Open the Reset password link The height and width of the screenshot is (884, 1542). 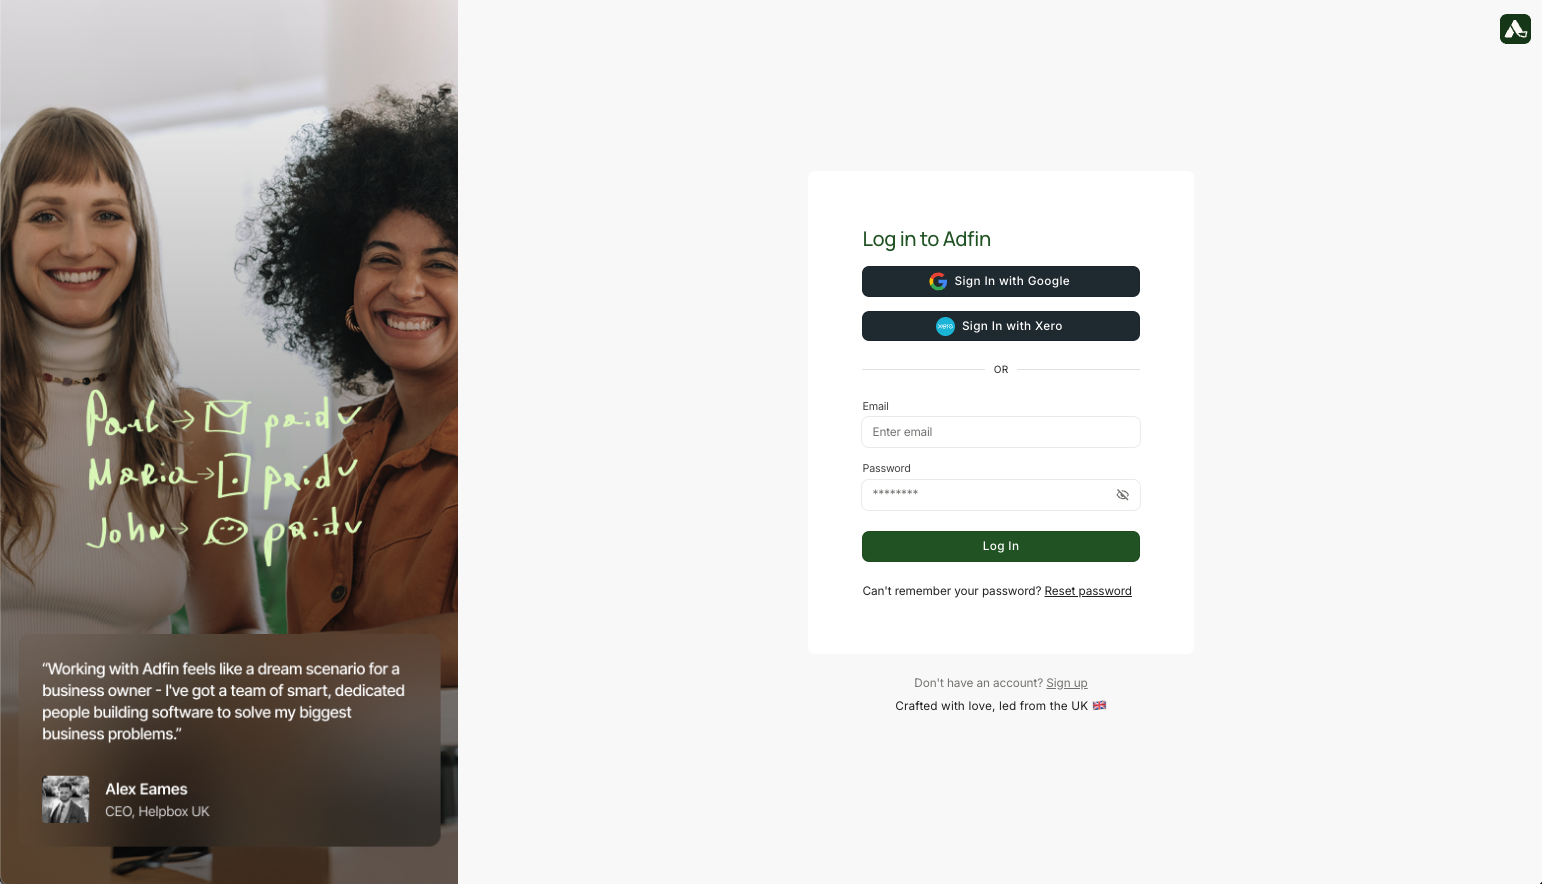coord(1088,591)
